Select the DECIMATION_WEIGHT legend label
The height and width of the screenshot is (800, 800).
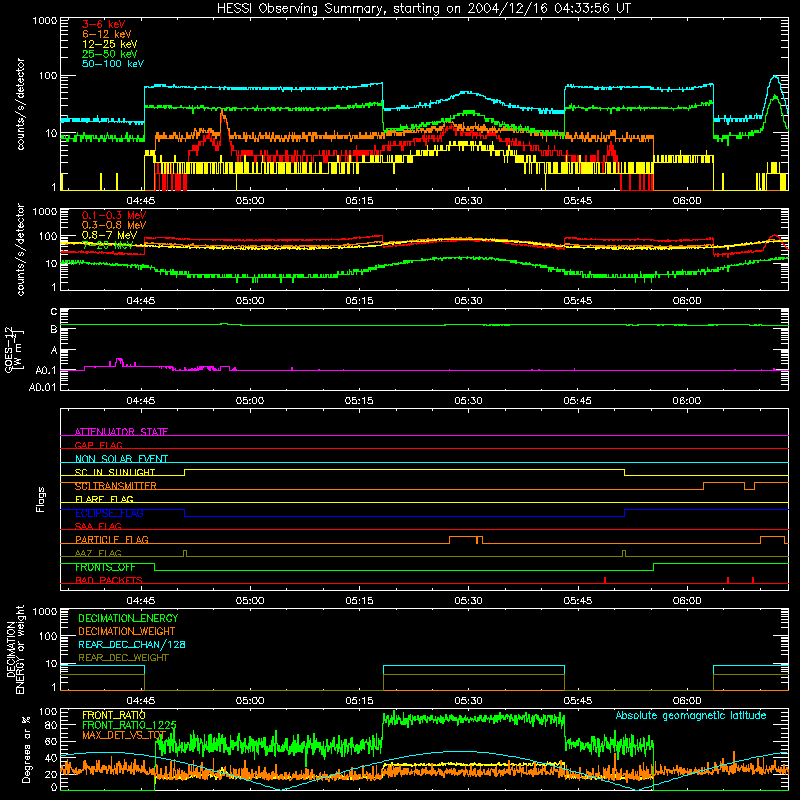127,631
